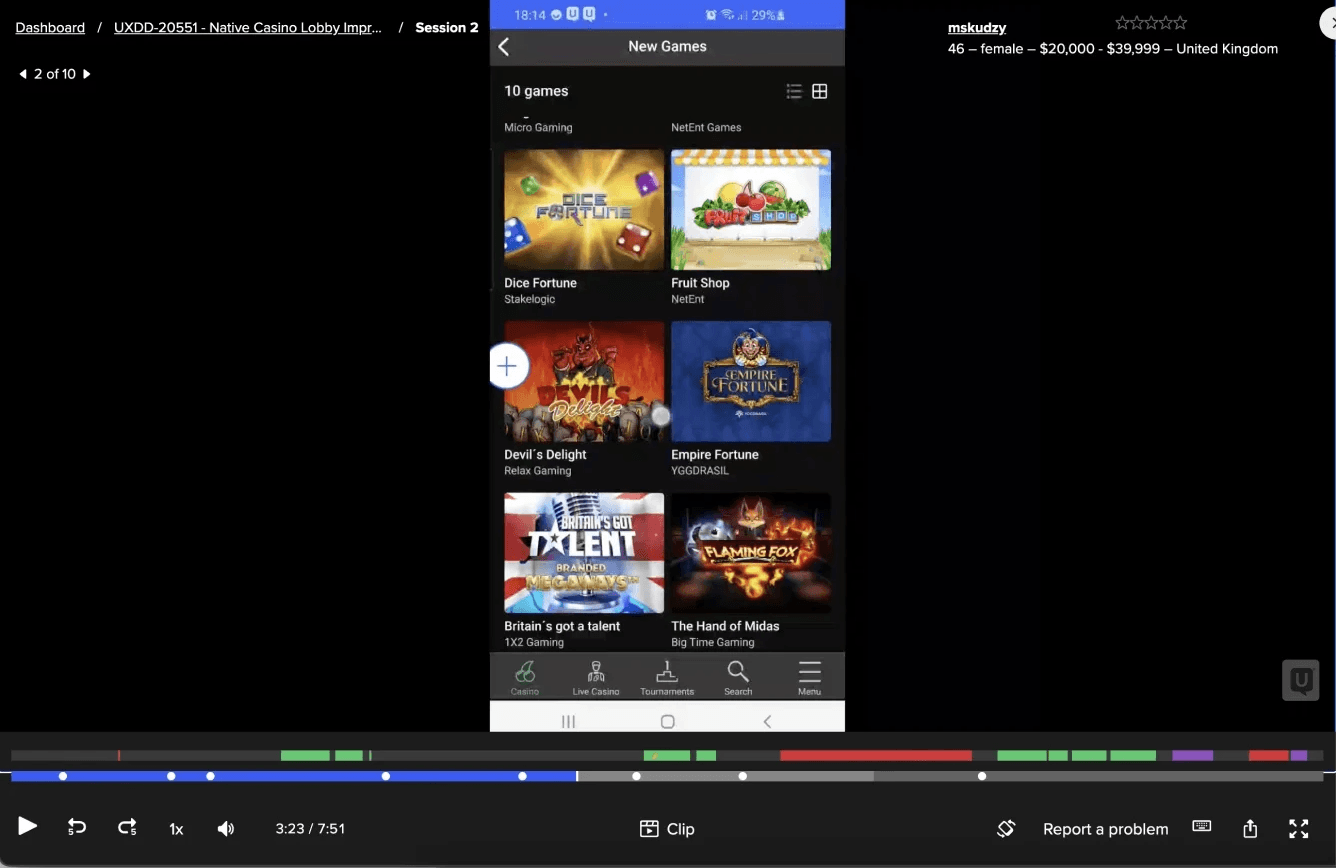This screenshot has width=1336, height=868.
Task: Rewind the video five seconds
Action: click(77, 827)
